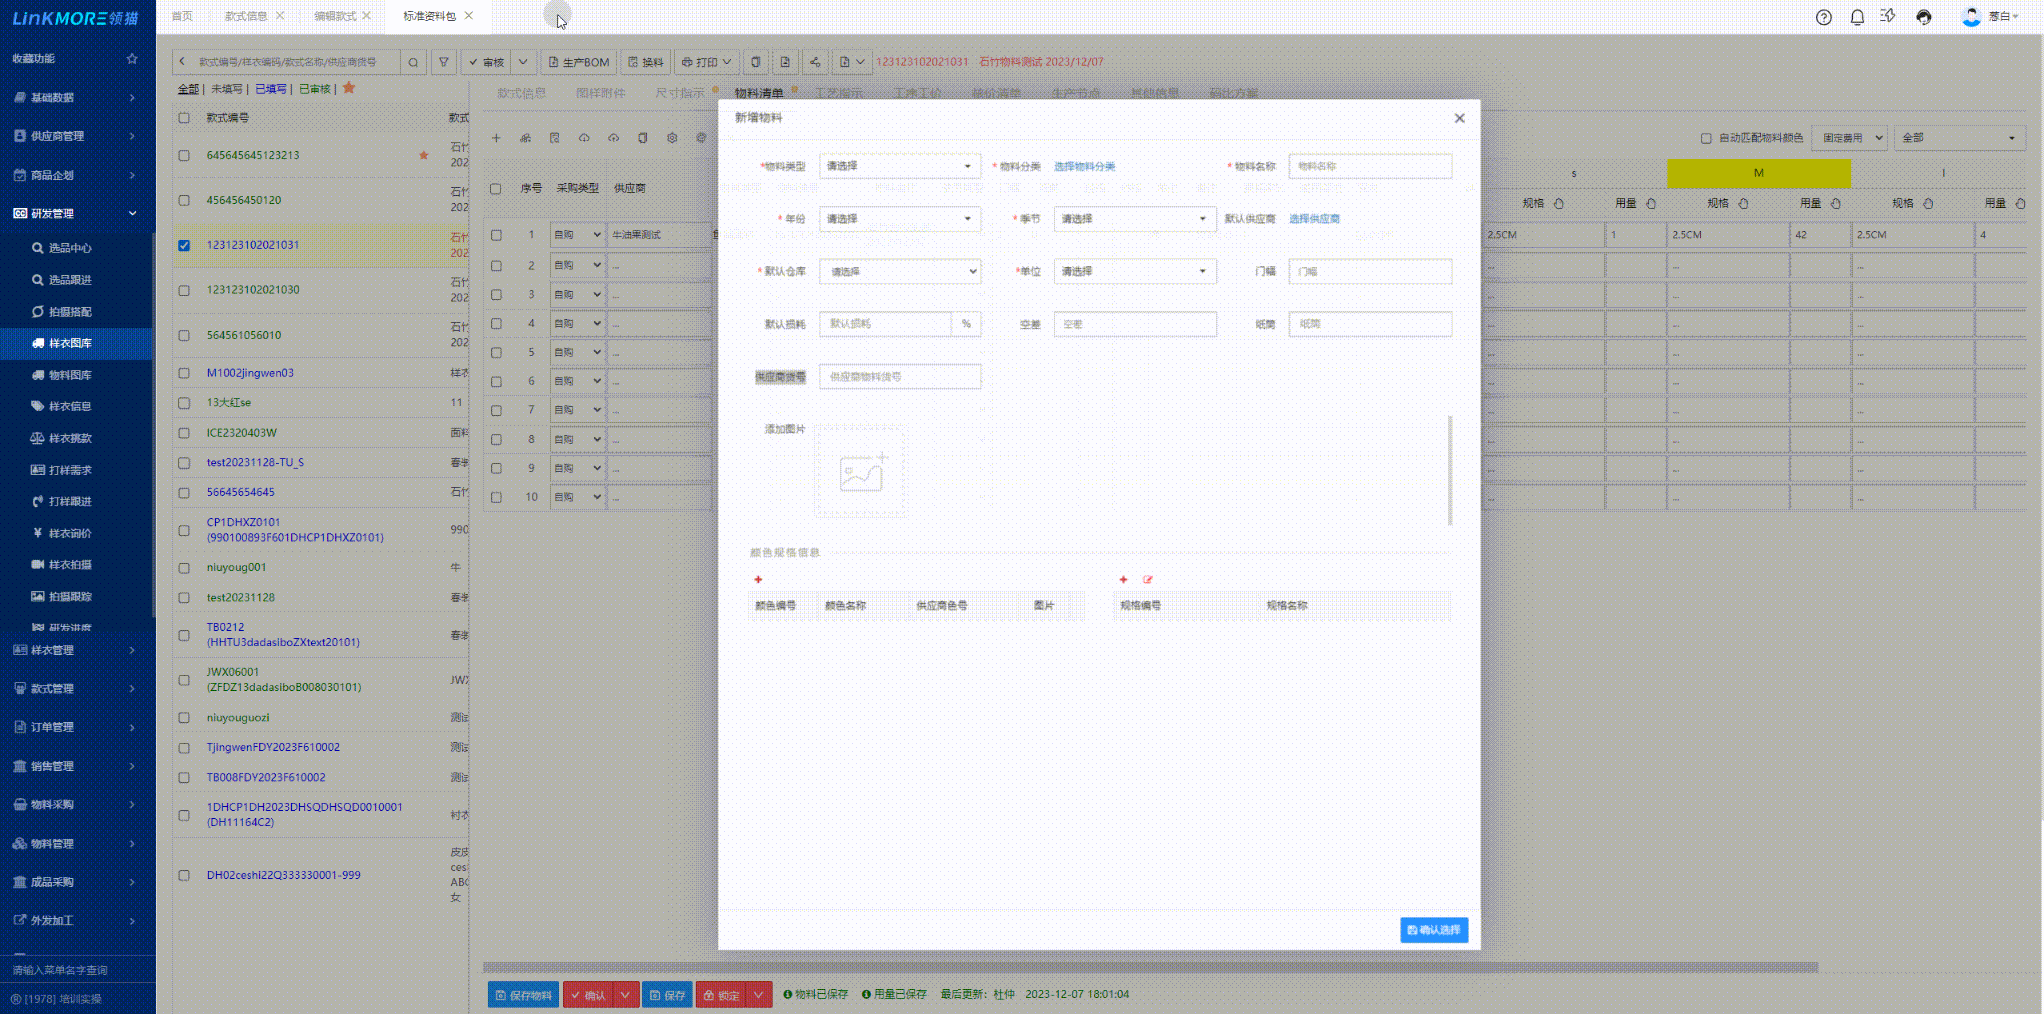Toggle checkbox for style 645645645123213
2044x1014 pixels.
184,156
